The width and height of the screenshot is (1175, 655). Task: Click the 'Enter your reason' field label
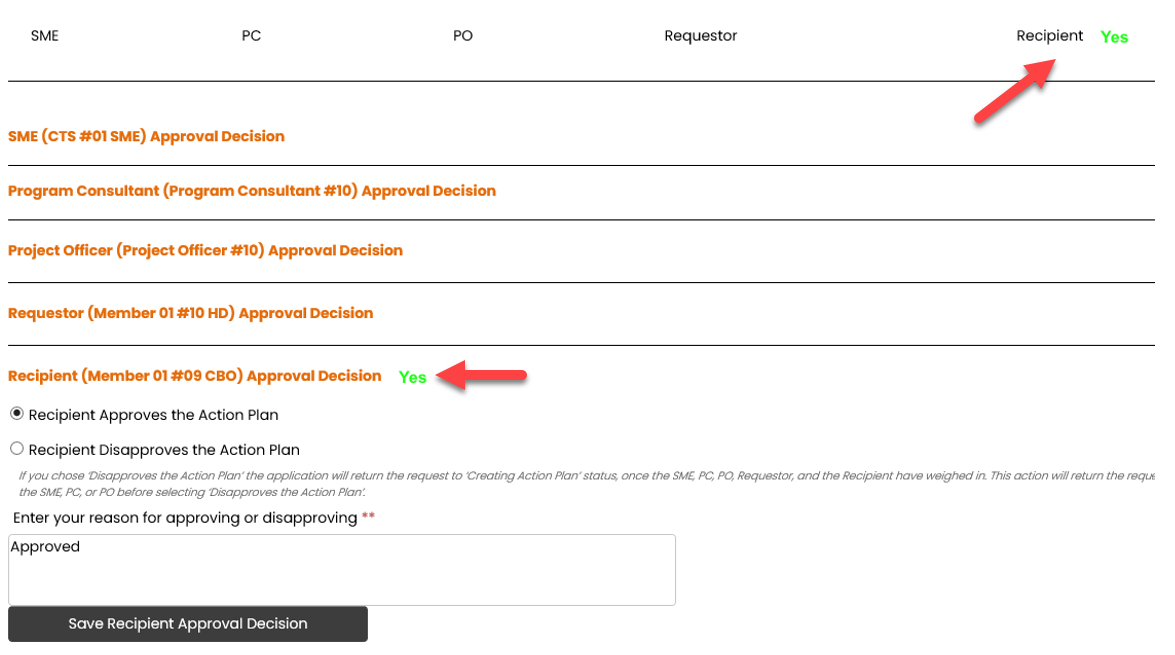tap(185, 518)
